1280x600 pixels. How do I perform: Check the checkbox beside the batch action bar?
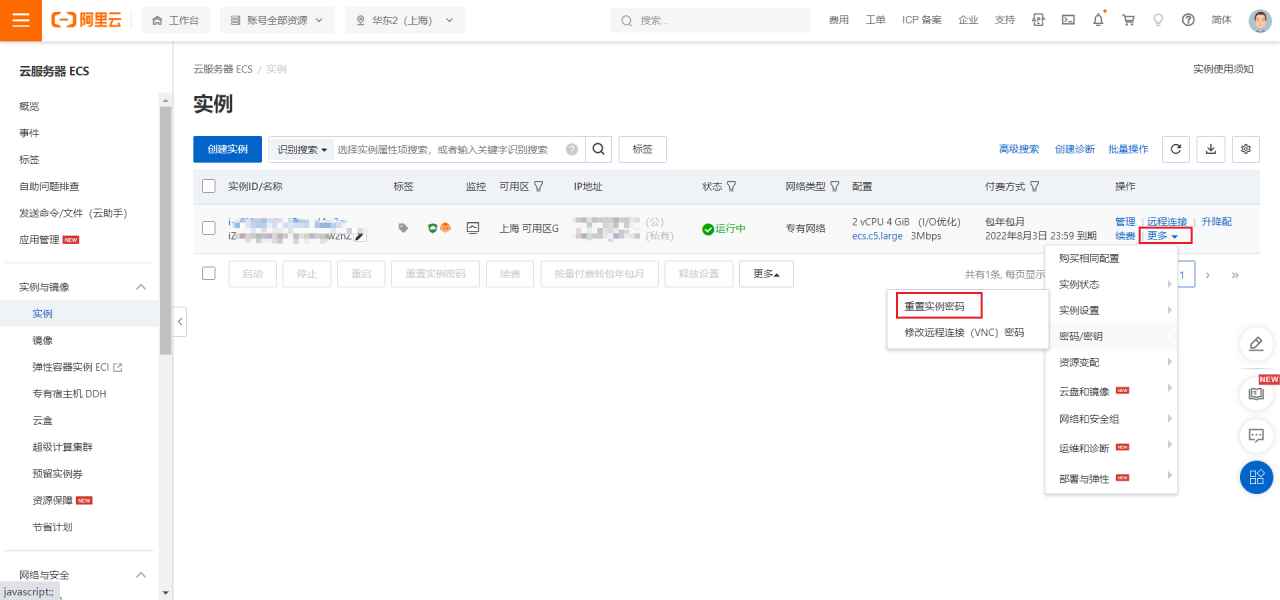[209, 273]
